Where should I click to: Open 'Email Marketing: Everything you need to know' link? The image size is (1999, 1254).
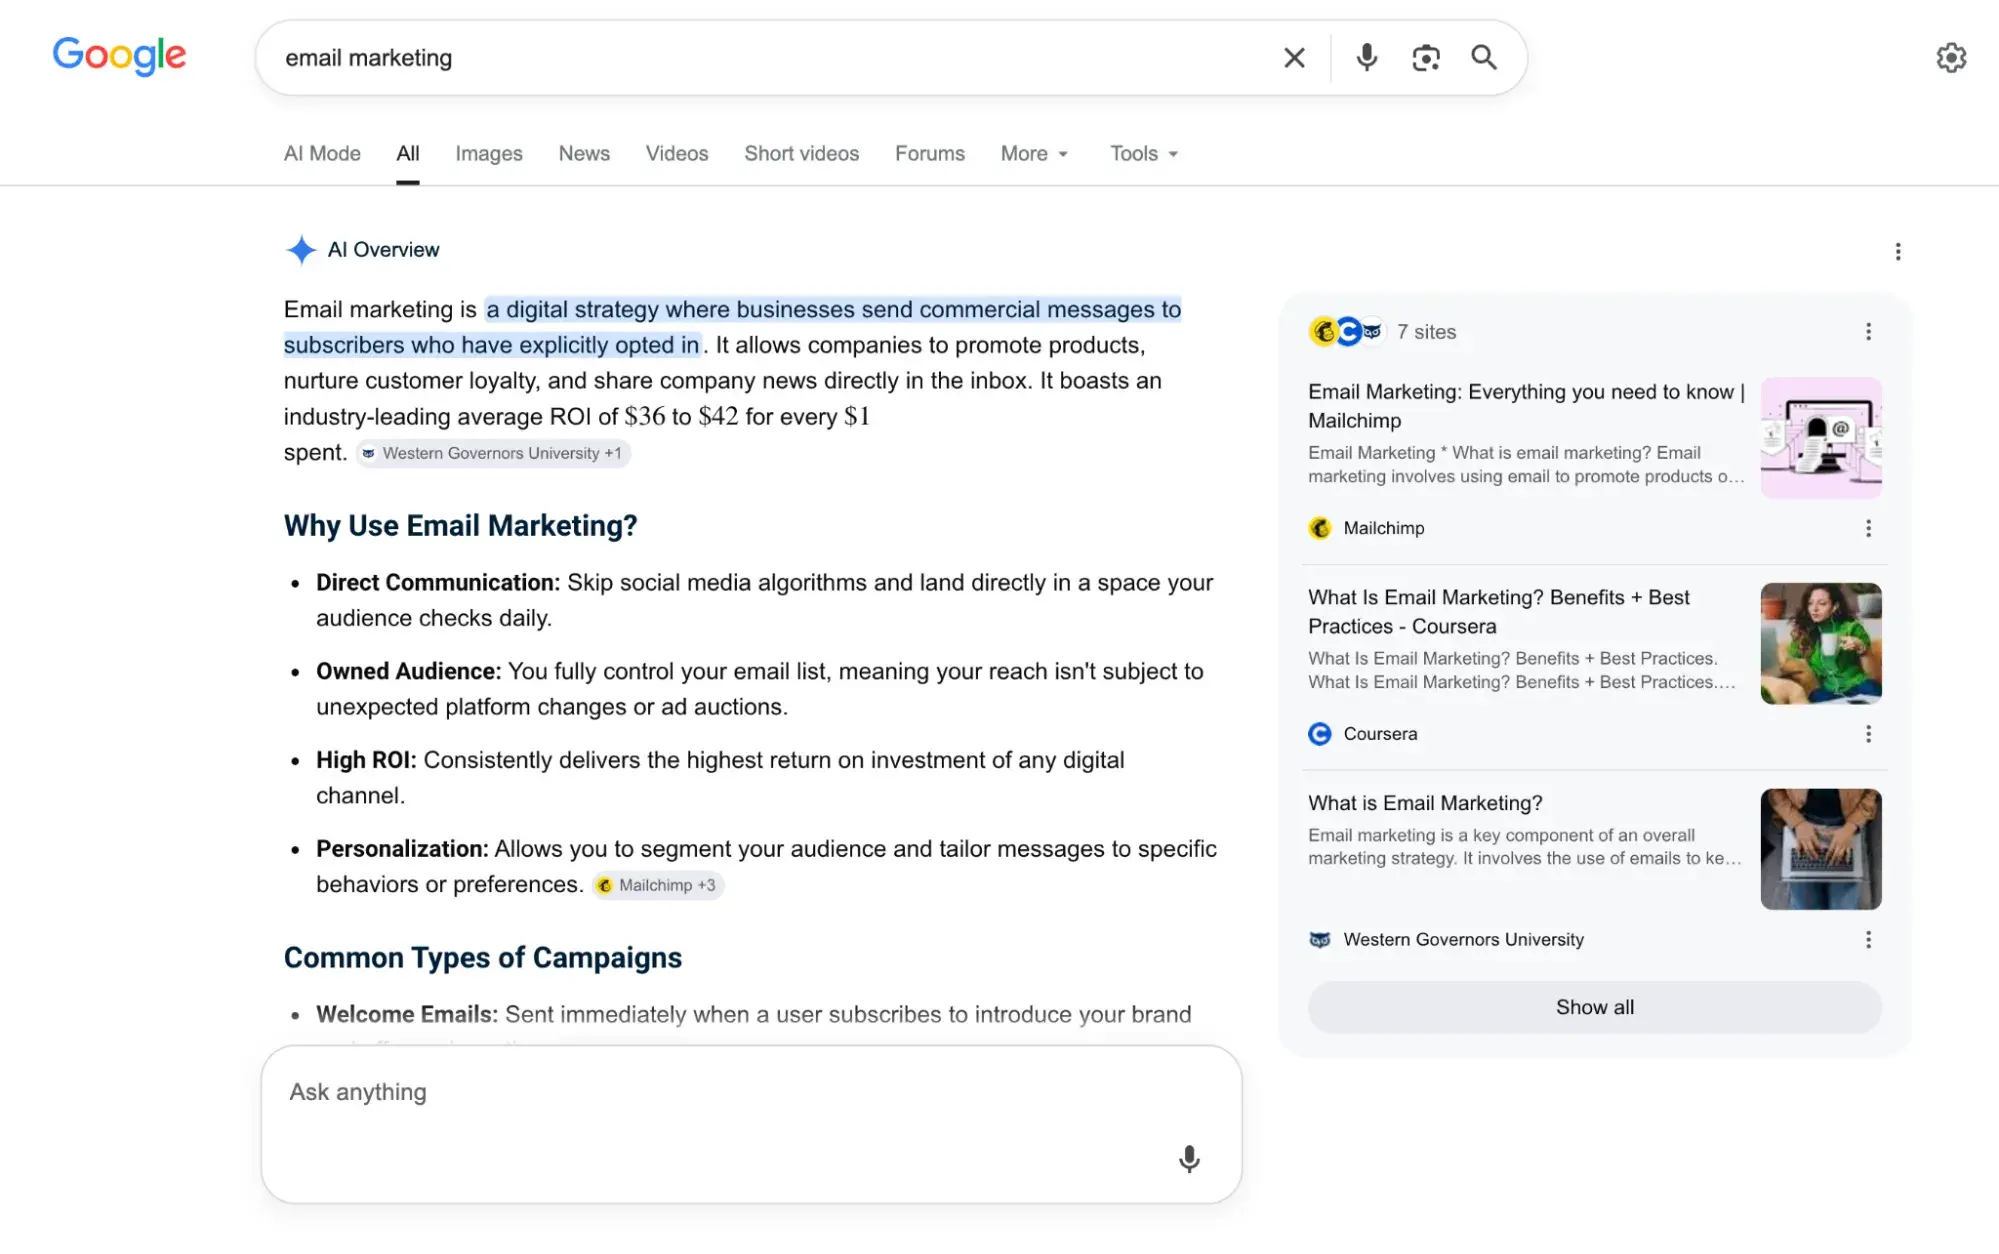pos(1526,406)
